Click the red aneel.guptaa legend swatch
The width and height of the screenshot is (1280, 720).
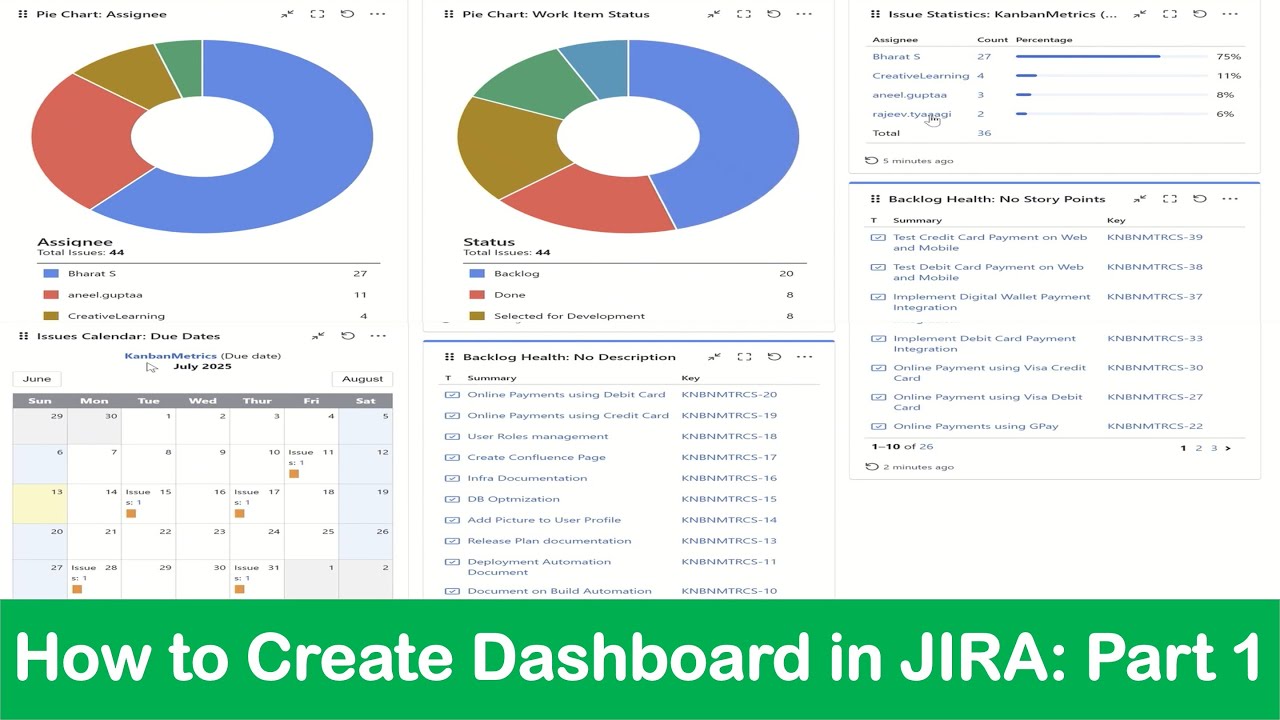[x=51, y=295]
